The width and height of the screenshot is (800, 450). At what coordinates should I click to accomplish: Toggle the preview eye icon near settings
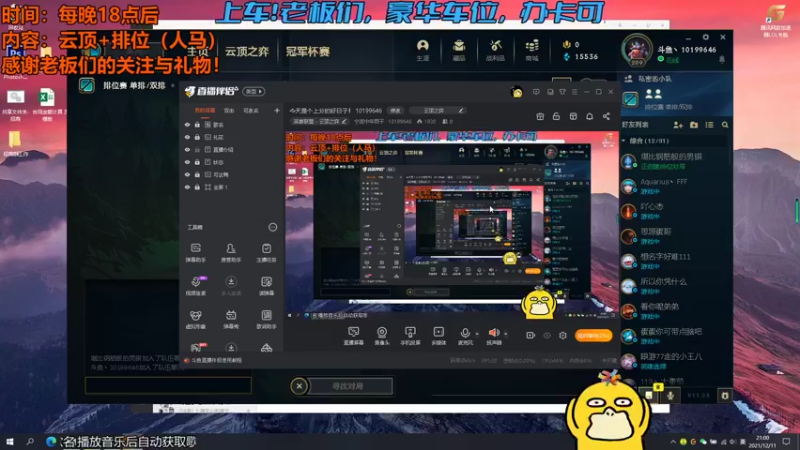click(547, 335)
